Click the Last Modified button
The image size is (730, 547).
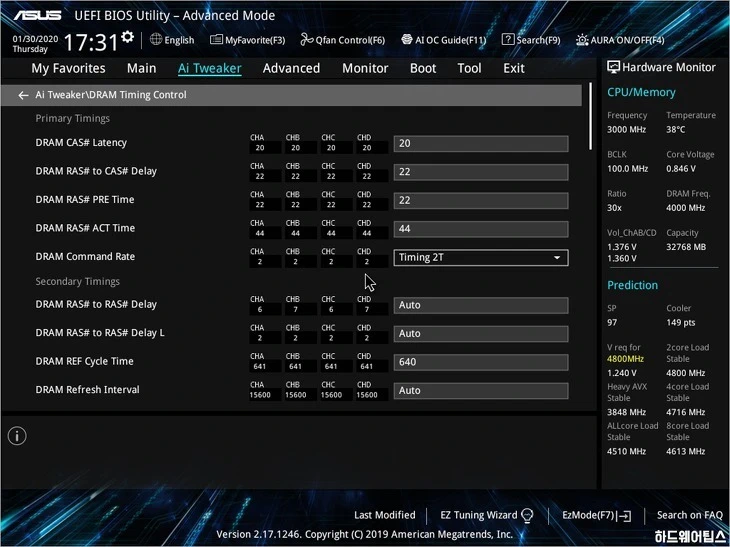click(x=385, y=515)
